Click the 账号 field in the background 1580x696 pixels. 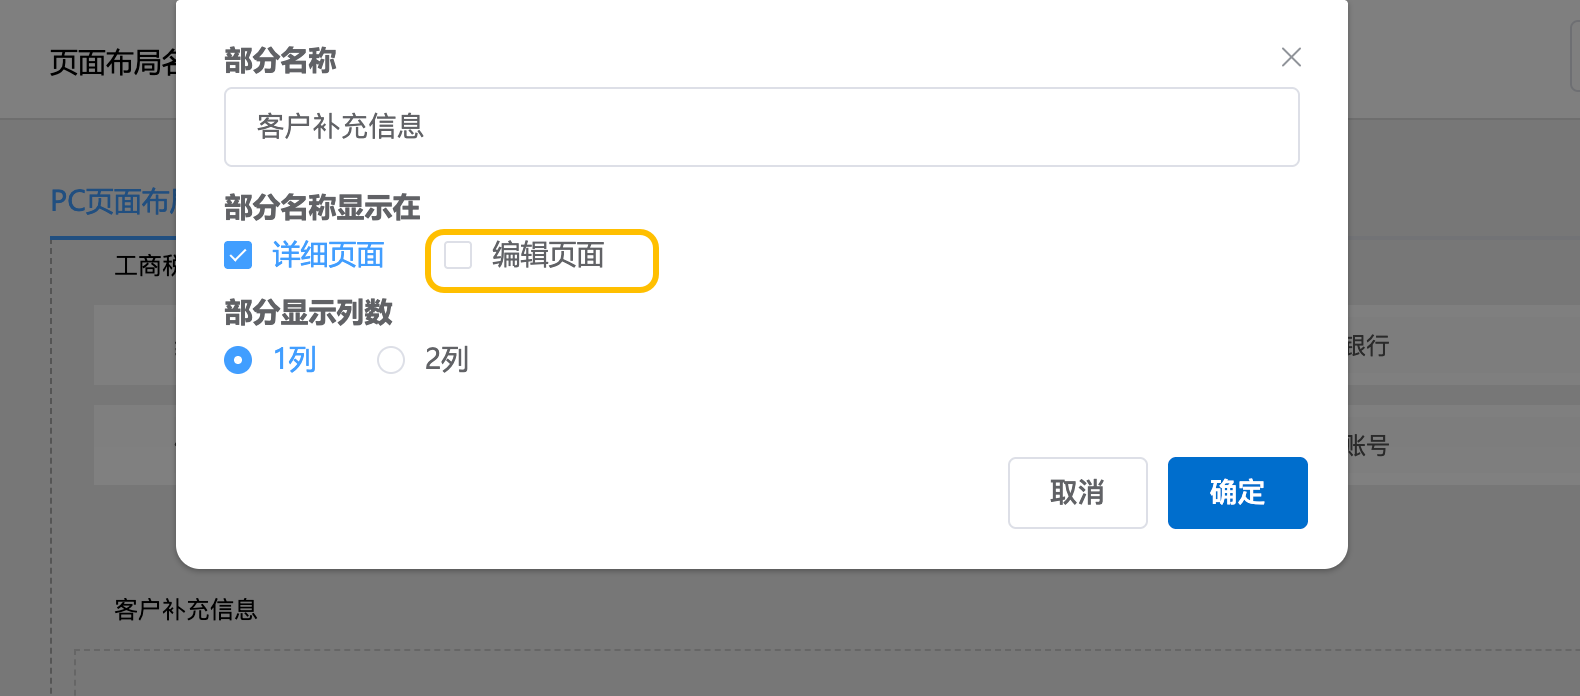(x=1367, y=446)
